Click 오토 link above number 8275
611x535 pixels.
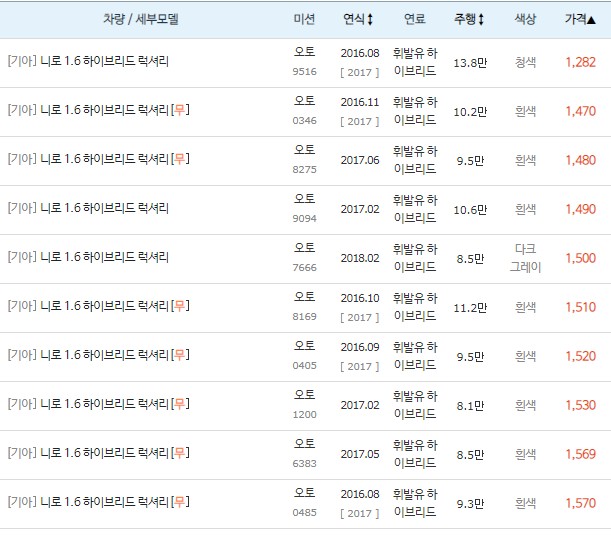point(304,150)
